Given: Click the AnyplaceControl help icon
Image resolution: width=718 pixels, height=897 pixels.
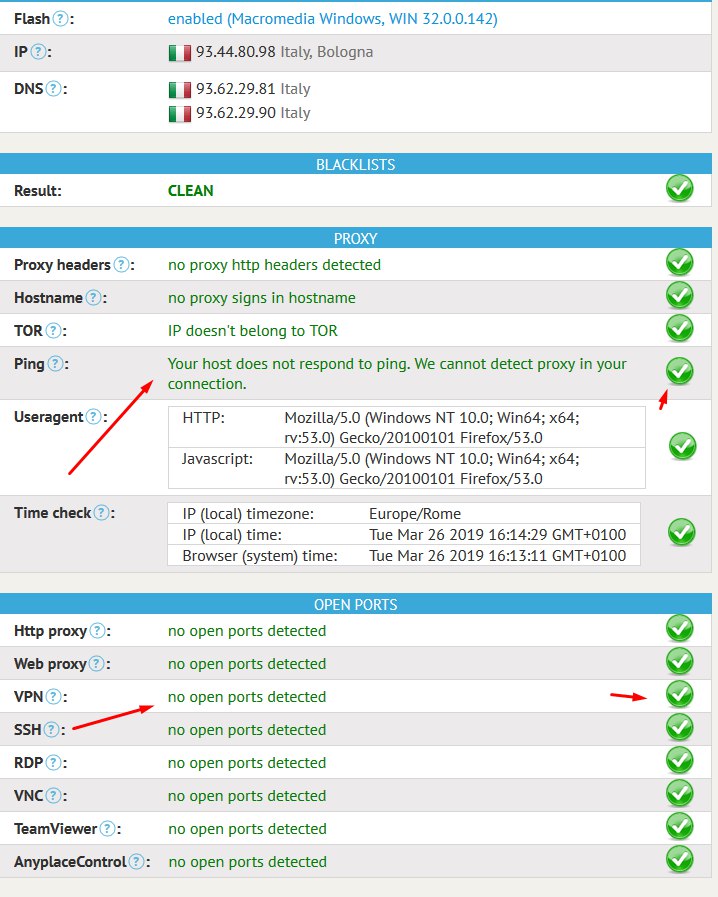Looking at the screenshot, I should pos(137,862).
